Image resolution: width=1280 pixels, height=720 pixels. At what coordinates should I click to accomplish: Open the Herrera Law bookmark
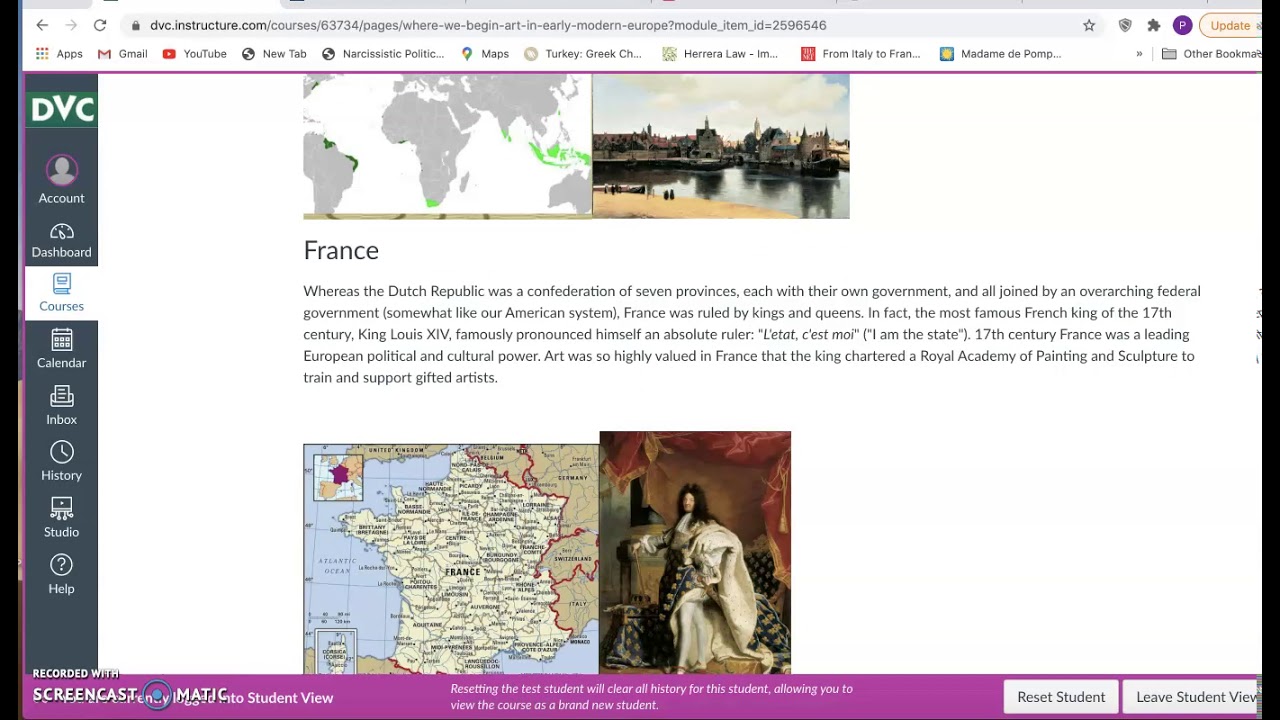[720, 54]
